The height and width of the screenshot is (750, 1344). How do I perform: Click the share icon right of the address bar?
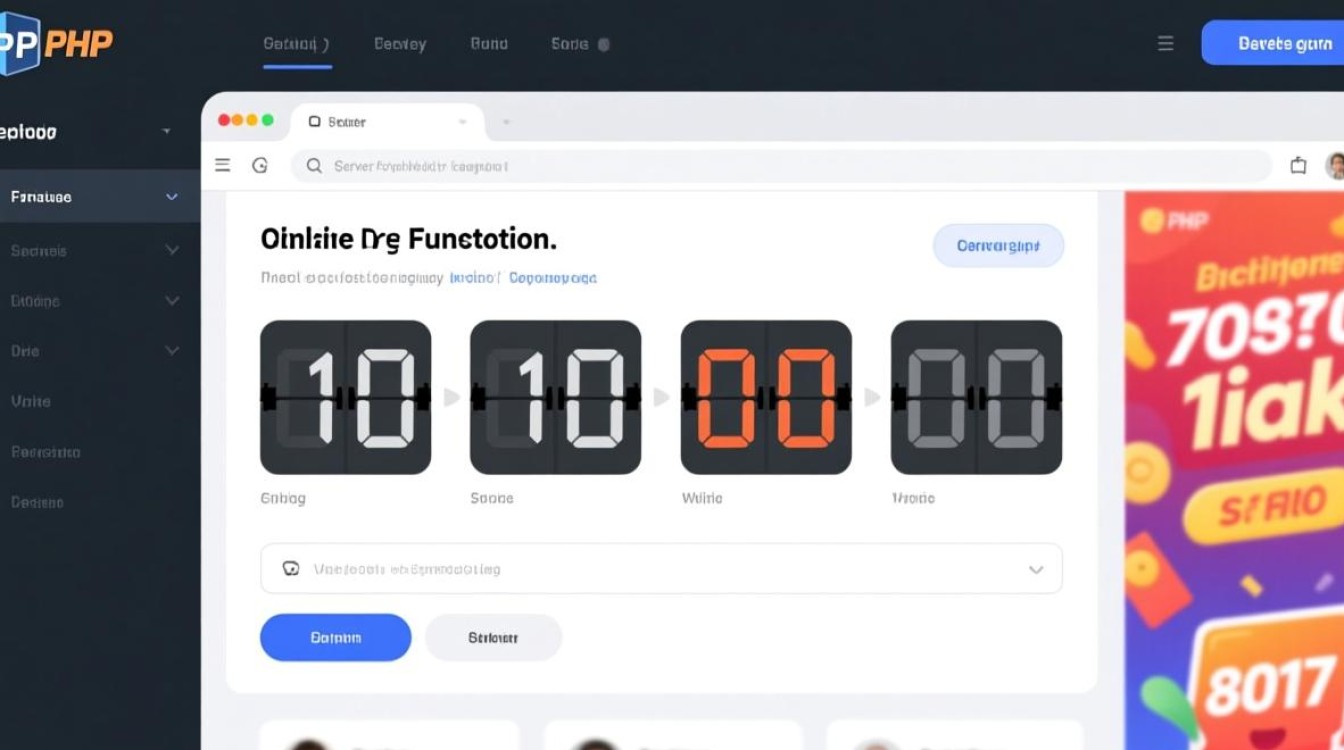(1298, 166)
